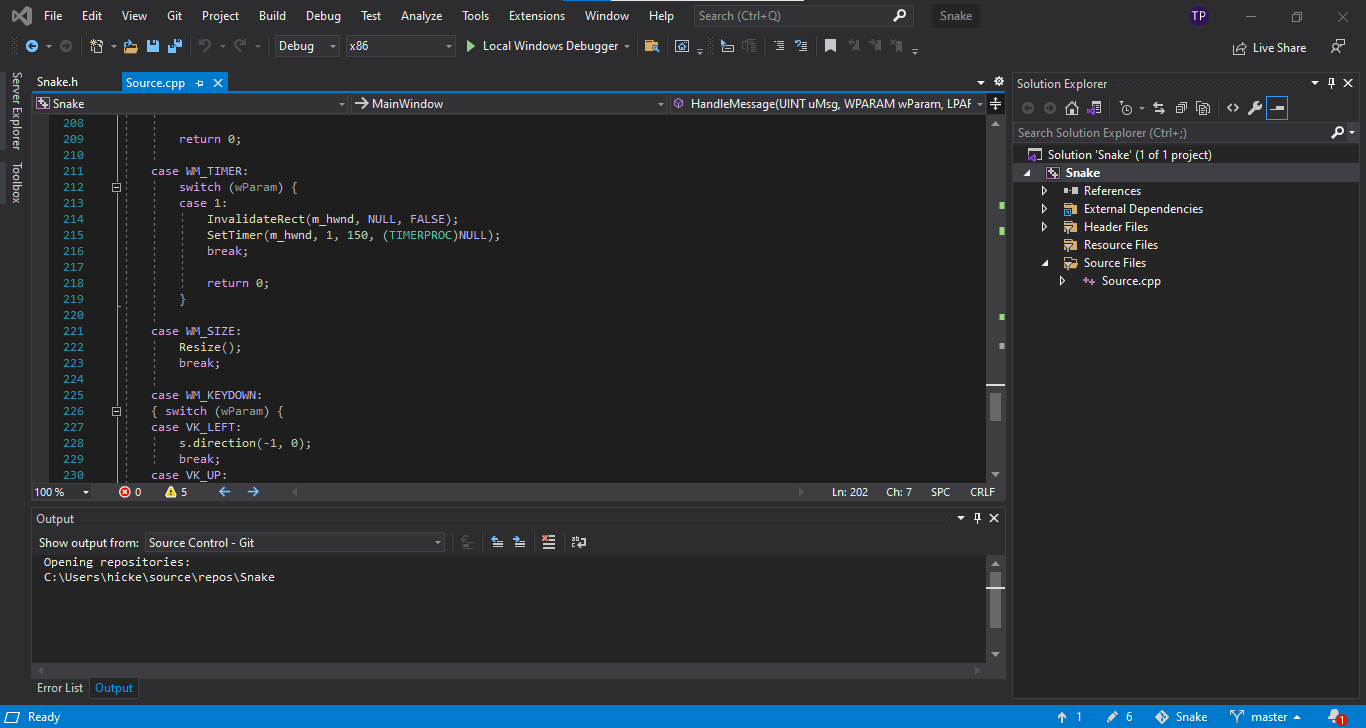Expand the References node in tree
Image resolution: width=1366 pixels, height=728 pixels.
[1045, 191]
